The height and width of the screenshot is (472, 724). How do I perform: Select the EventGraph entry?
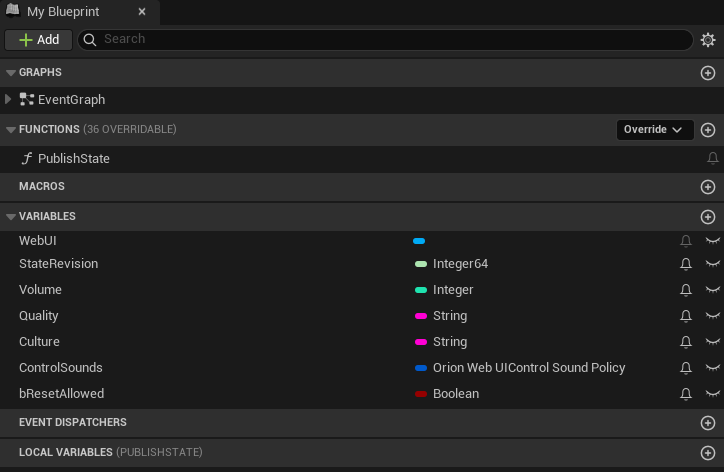pos(71,99)
